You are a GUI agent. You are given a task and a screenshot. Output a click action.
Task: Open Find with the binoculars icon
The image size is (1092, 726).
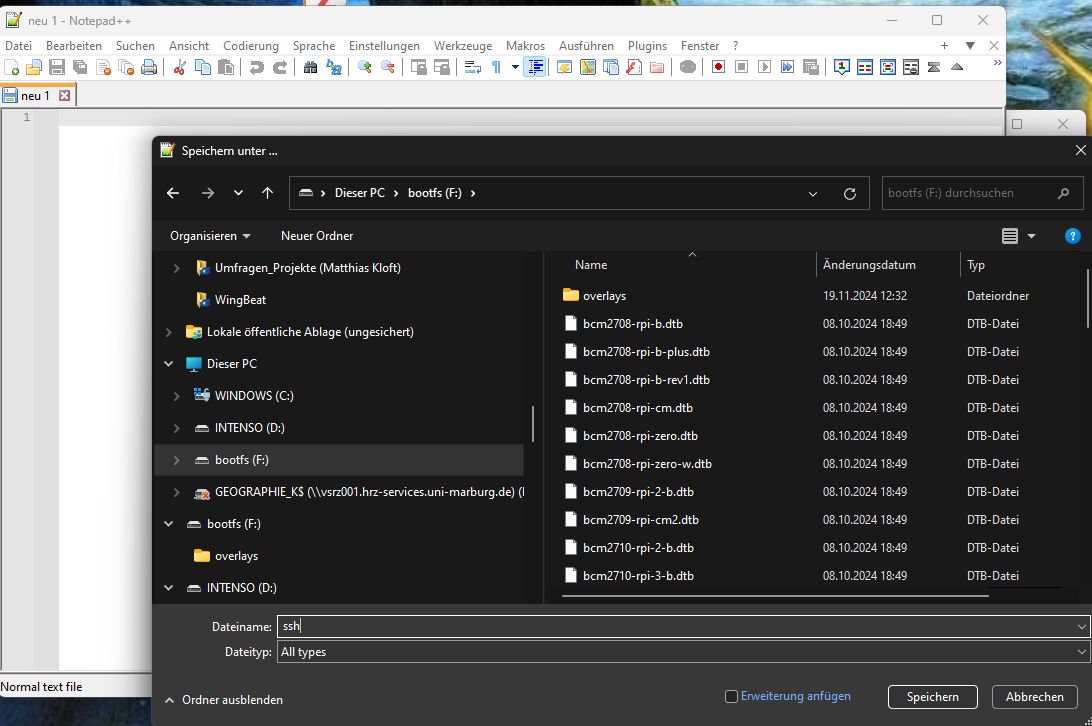tap(311, 68)
